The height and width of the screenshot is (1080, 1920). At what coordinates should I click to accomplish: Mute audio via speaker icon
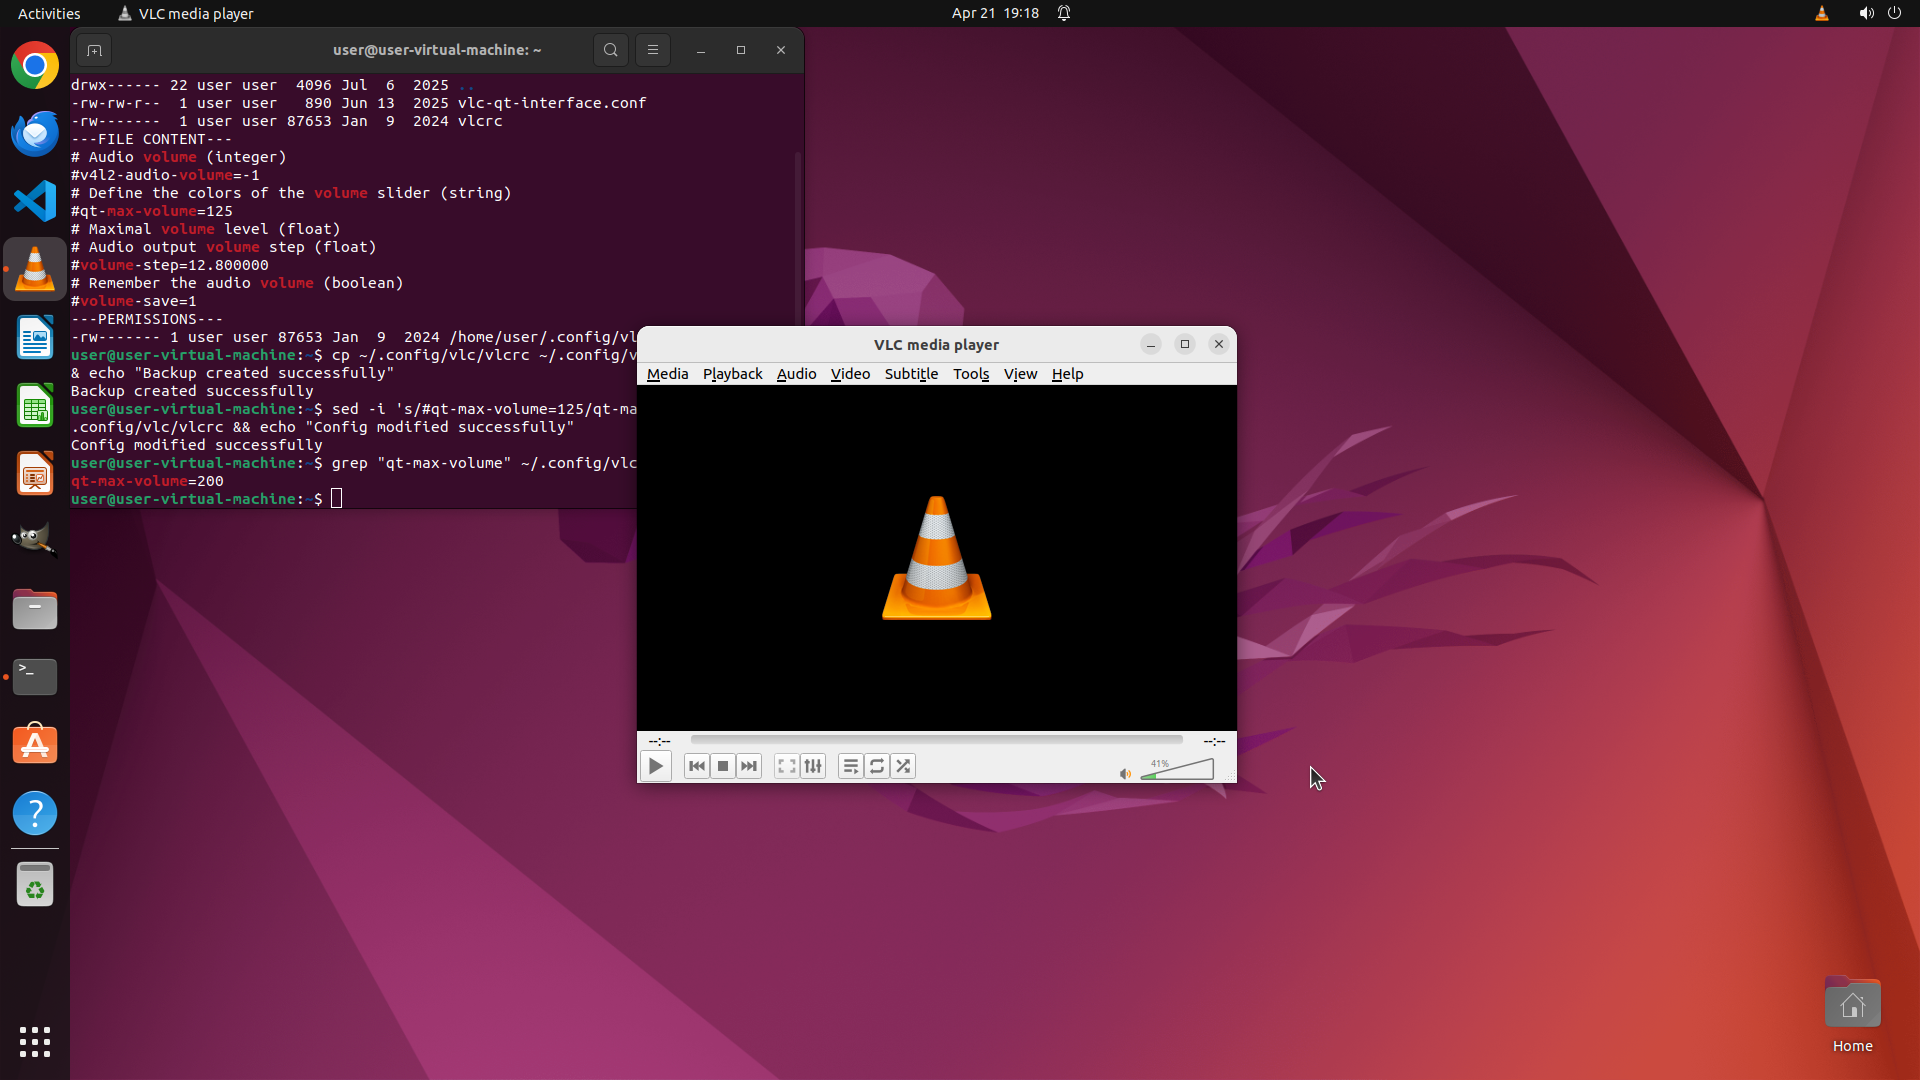[x=1125, y=773]
